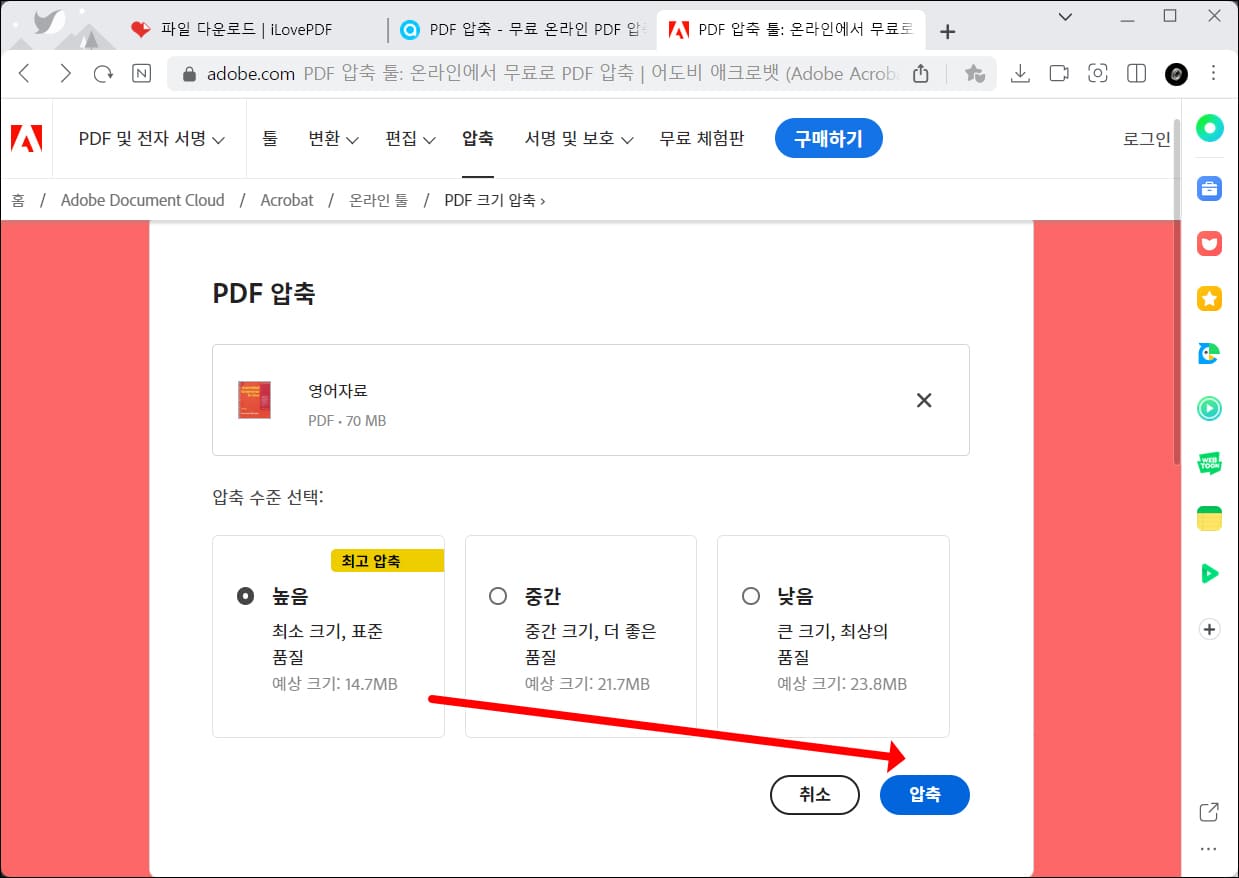
Task: Open split-screen view from the browser toolbar
Action: pos(1136,73)
